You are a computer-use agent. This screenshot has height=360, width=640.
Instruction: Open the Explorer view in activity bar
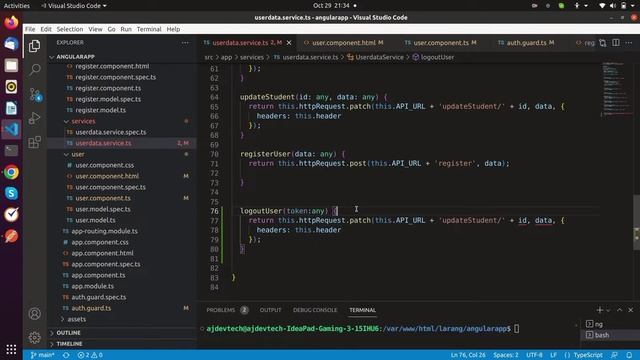click(35, 46)
